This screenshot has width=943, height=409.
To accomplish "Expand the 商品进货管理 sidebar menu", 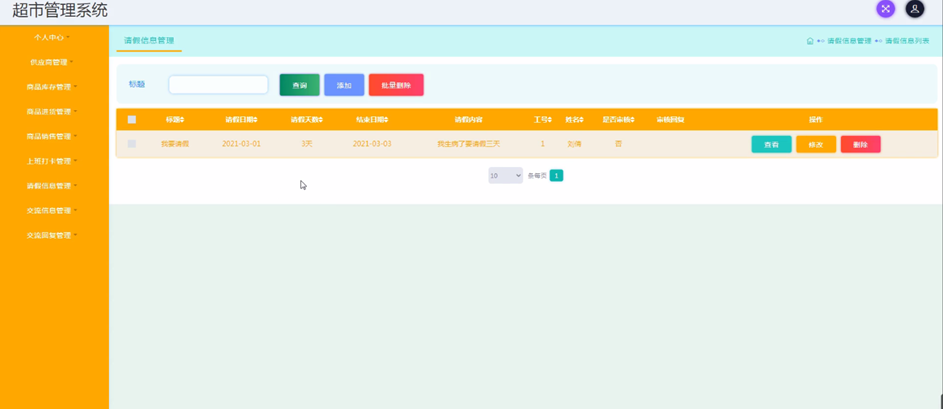I will 52,111.
